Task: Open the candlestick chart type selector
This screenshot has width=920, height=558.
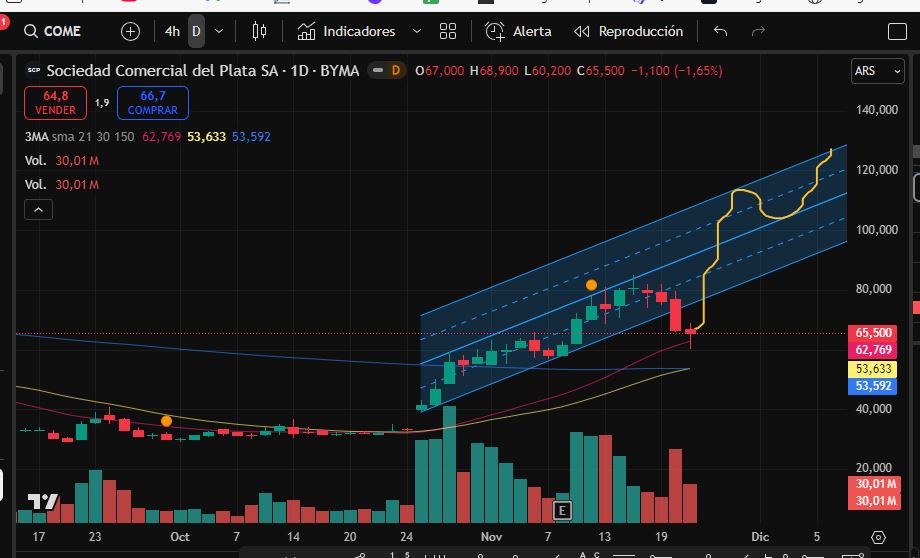Action: [260, 31]
